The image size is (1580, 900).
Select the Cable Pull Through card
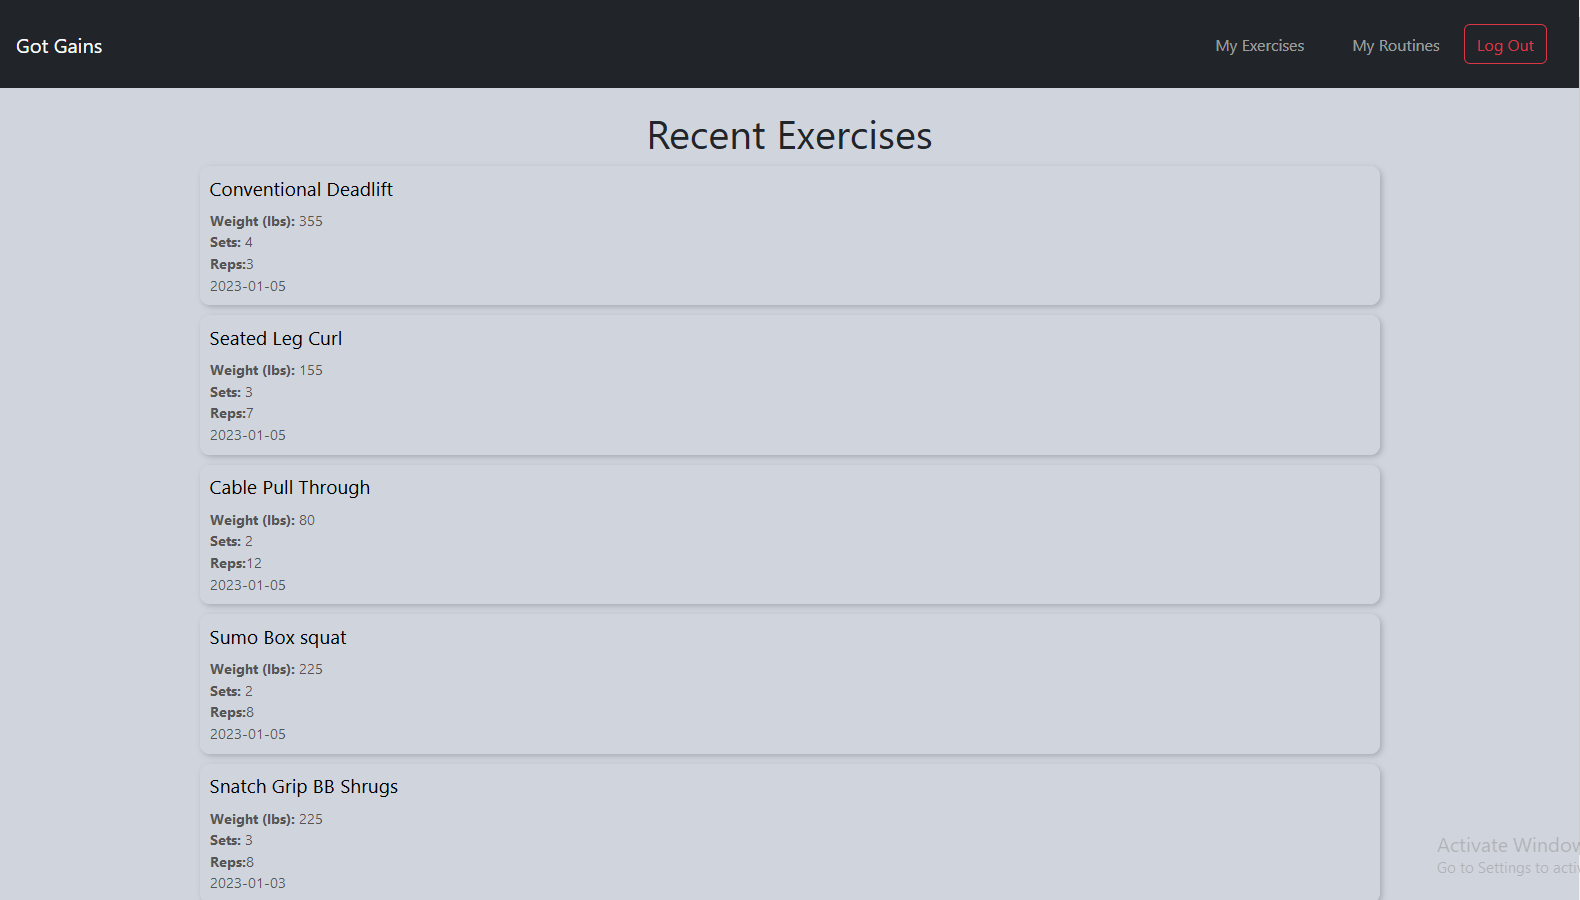pos(790,534)
